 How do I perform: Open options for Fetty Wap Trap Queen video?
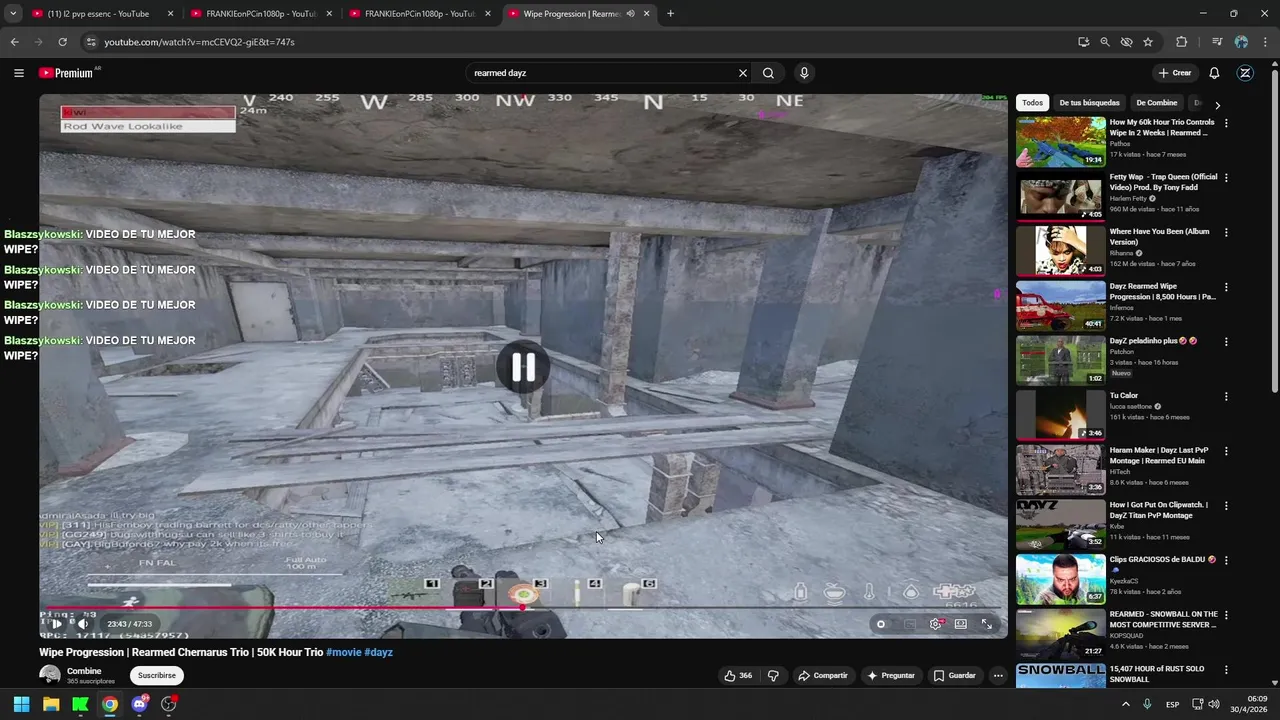[x=1226, y=178]
